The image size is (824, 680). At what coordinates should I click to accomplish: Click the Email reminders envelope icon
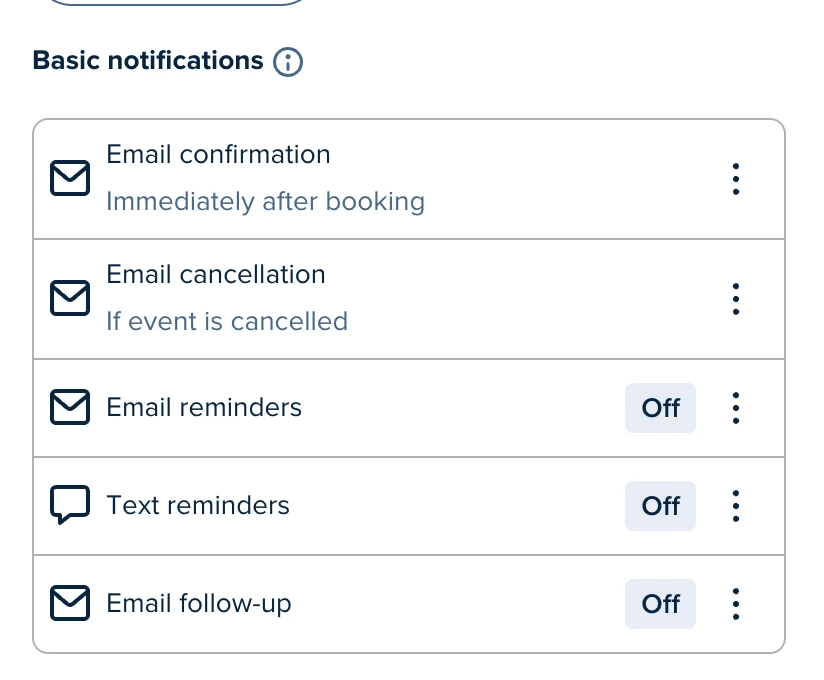tap(70, 407)
